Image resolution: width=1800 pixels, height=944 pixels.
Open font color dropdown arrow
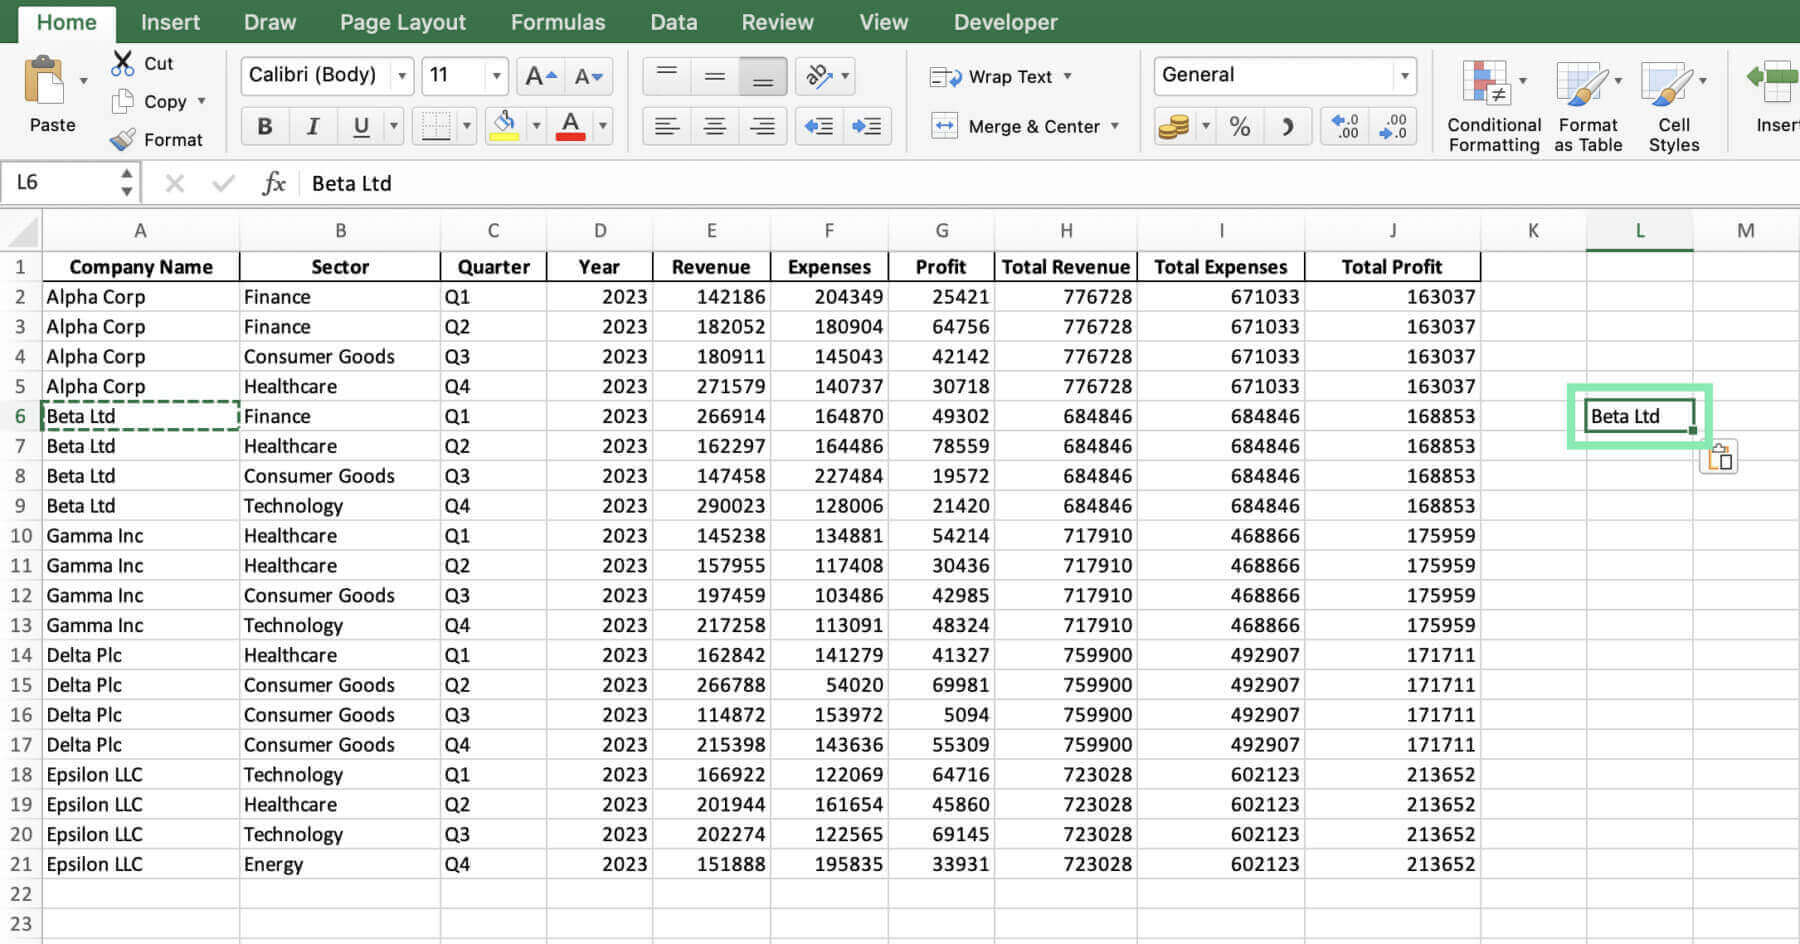[x=602, y=126]
